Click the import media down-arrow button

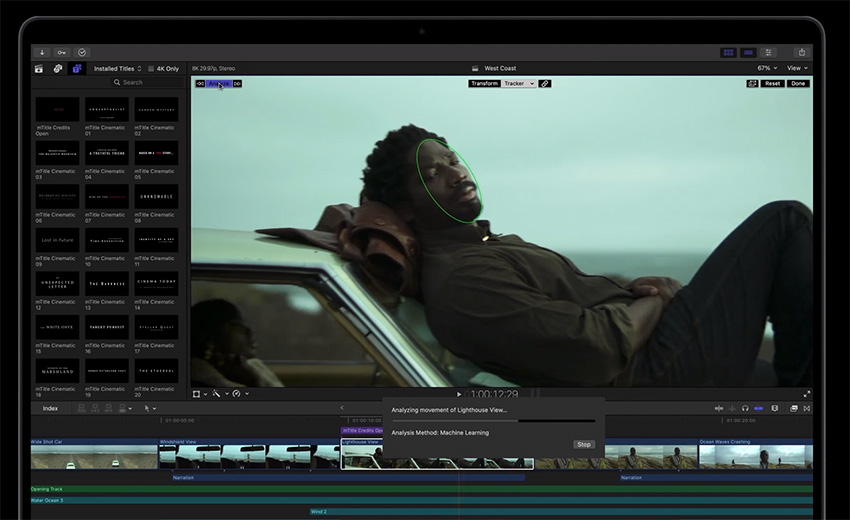pos(42,53)
